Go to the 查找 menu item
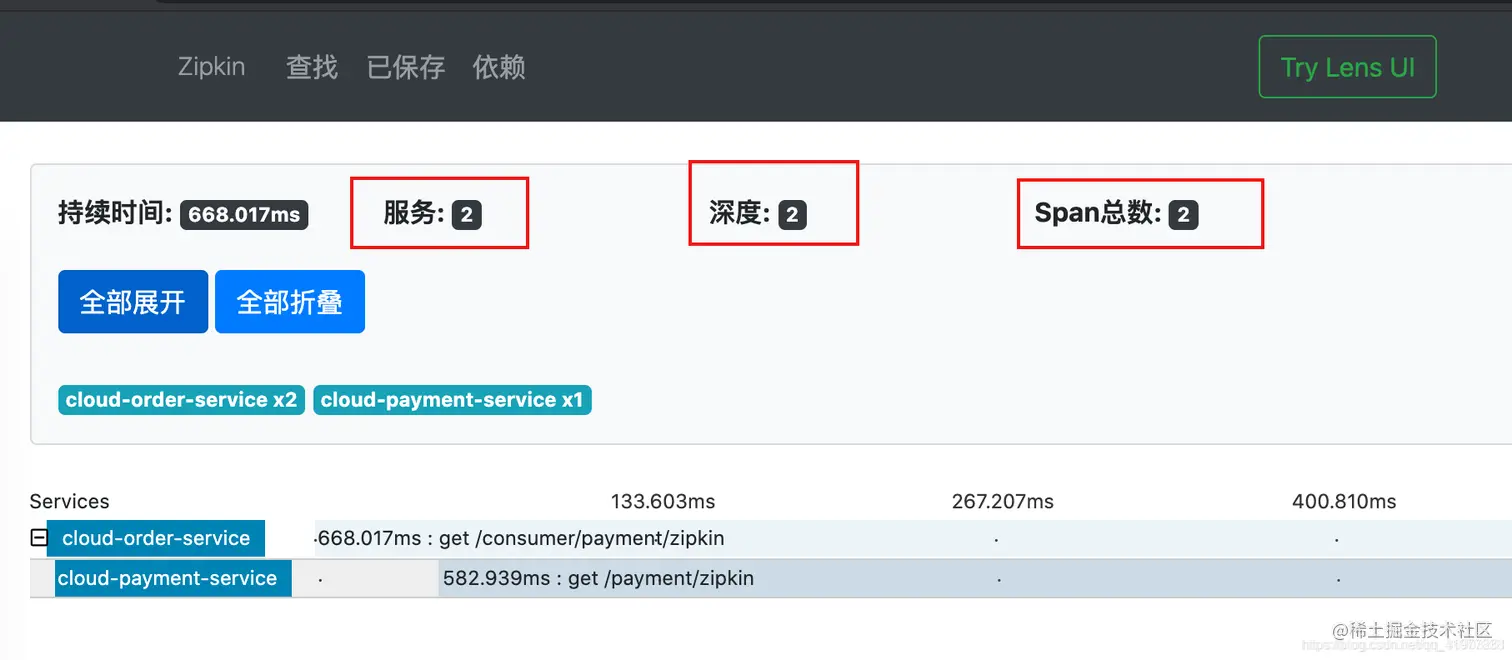 (312, 67)
